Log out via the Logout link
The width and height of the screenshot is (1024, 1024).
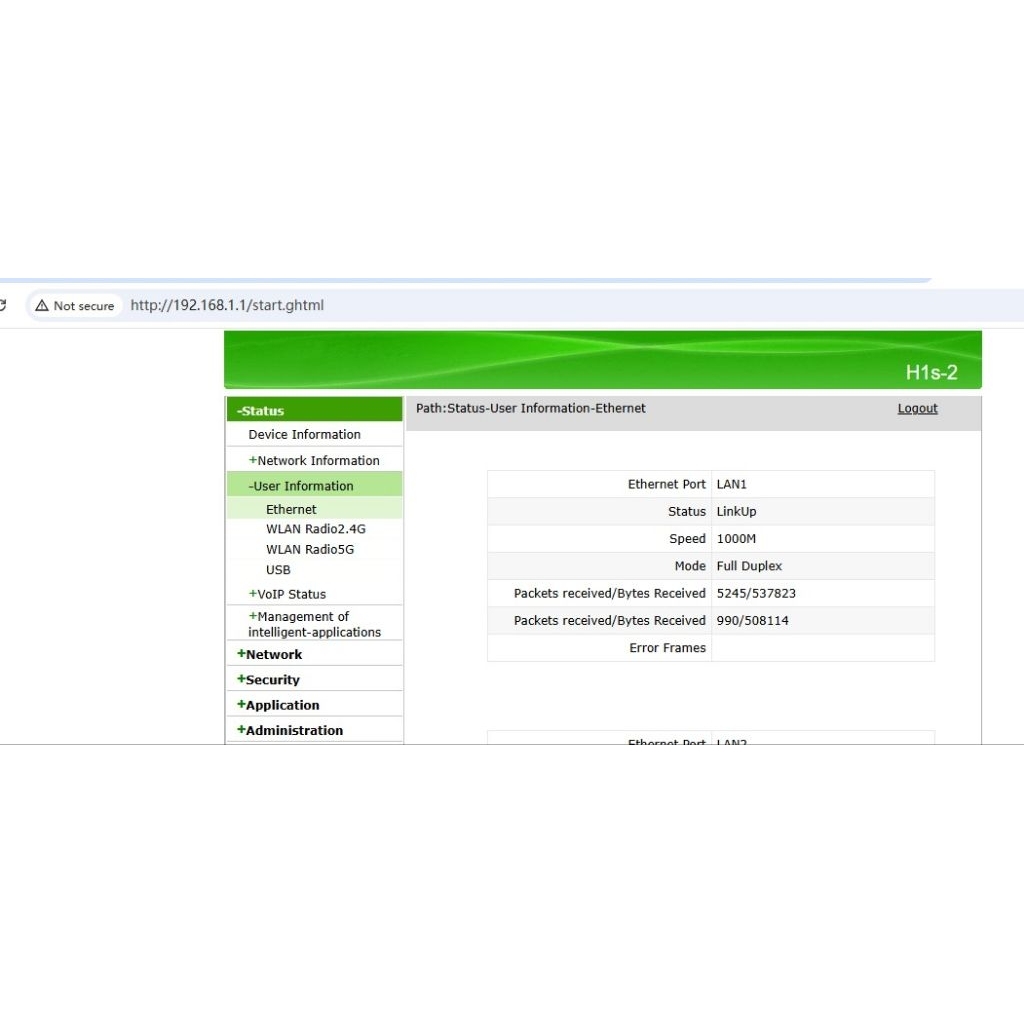pos(917,409)
